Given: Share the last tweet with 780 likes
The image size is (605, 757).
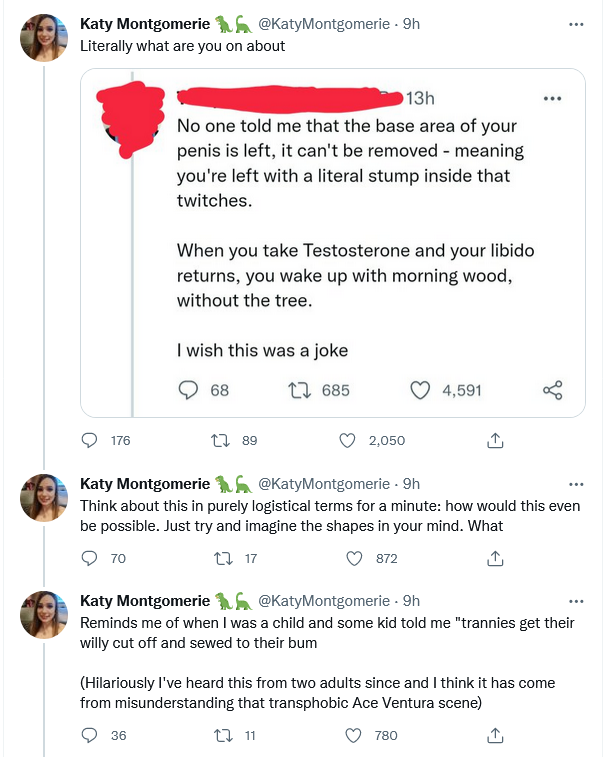Looking at the screenshot, I should (495, 735).
